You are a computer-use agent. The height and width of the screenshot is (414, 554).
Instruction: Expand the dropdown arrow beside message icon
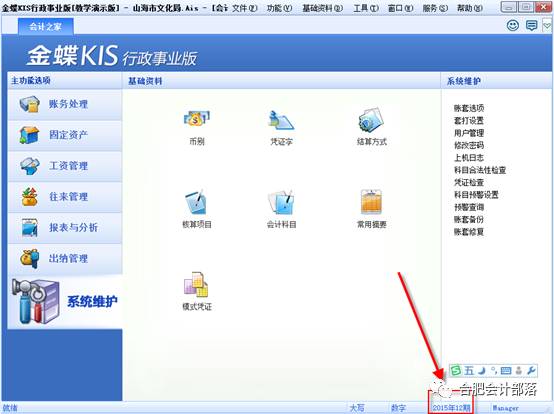547,26
